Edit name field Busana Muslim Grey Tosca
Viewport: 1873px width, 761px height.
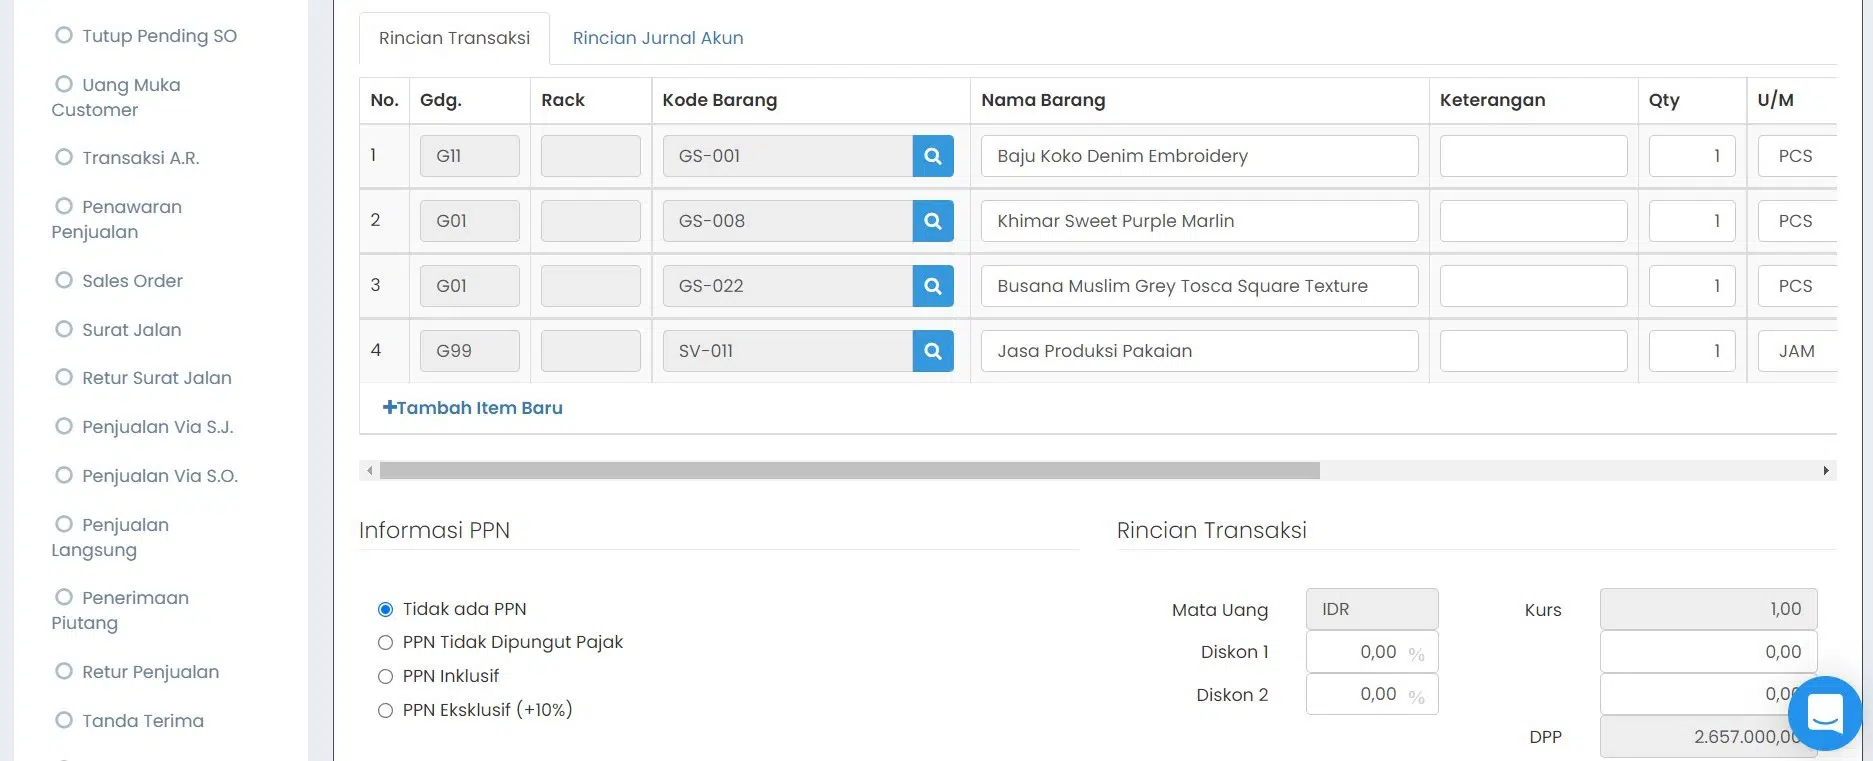coord(1199,286)
